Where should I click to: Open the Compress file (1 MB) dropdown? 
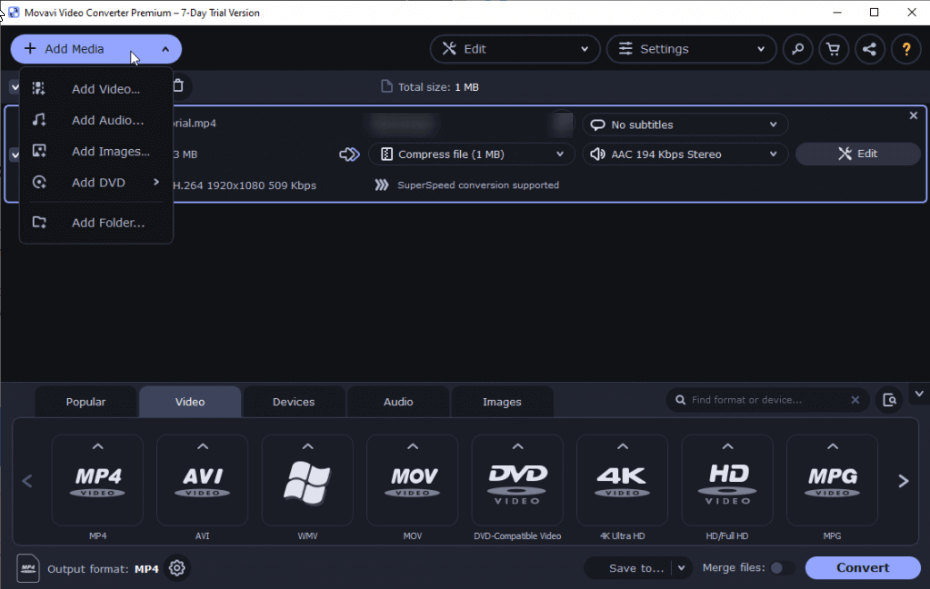[x=472, y=154]
